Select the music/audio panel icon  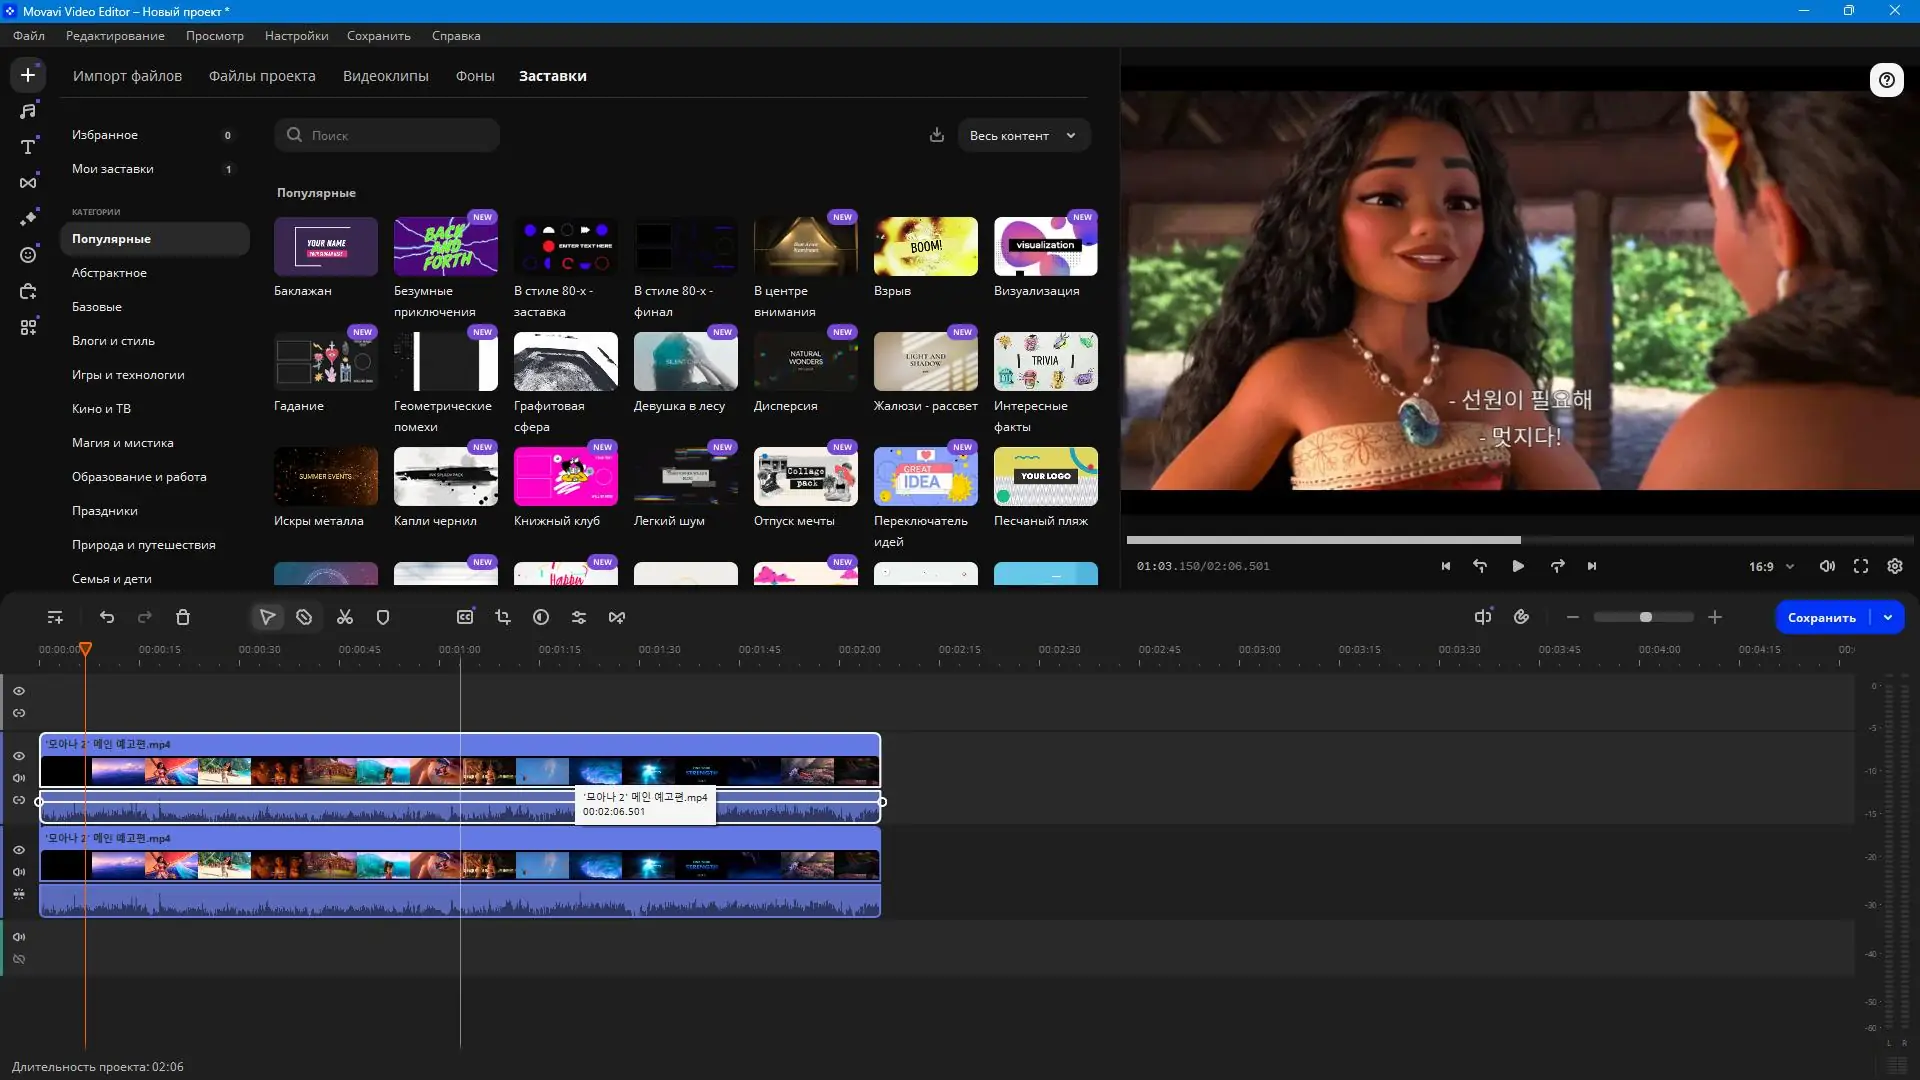(x=29, y=111)
